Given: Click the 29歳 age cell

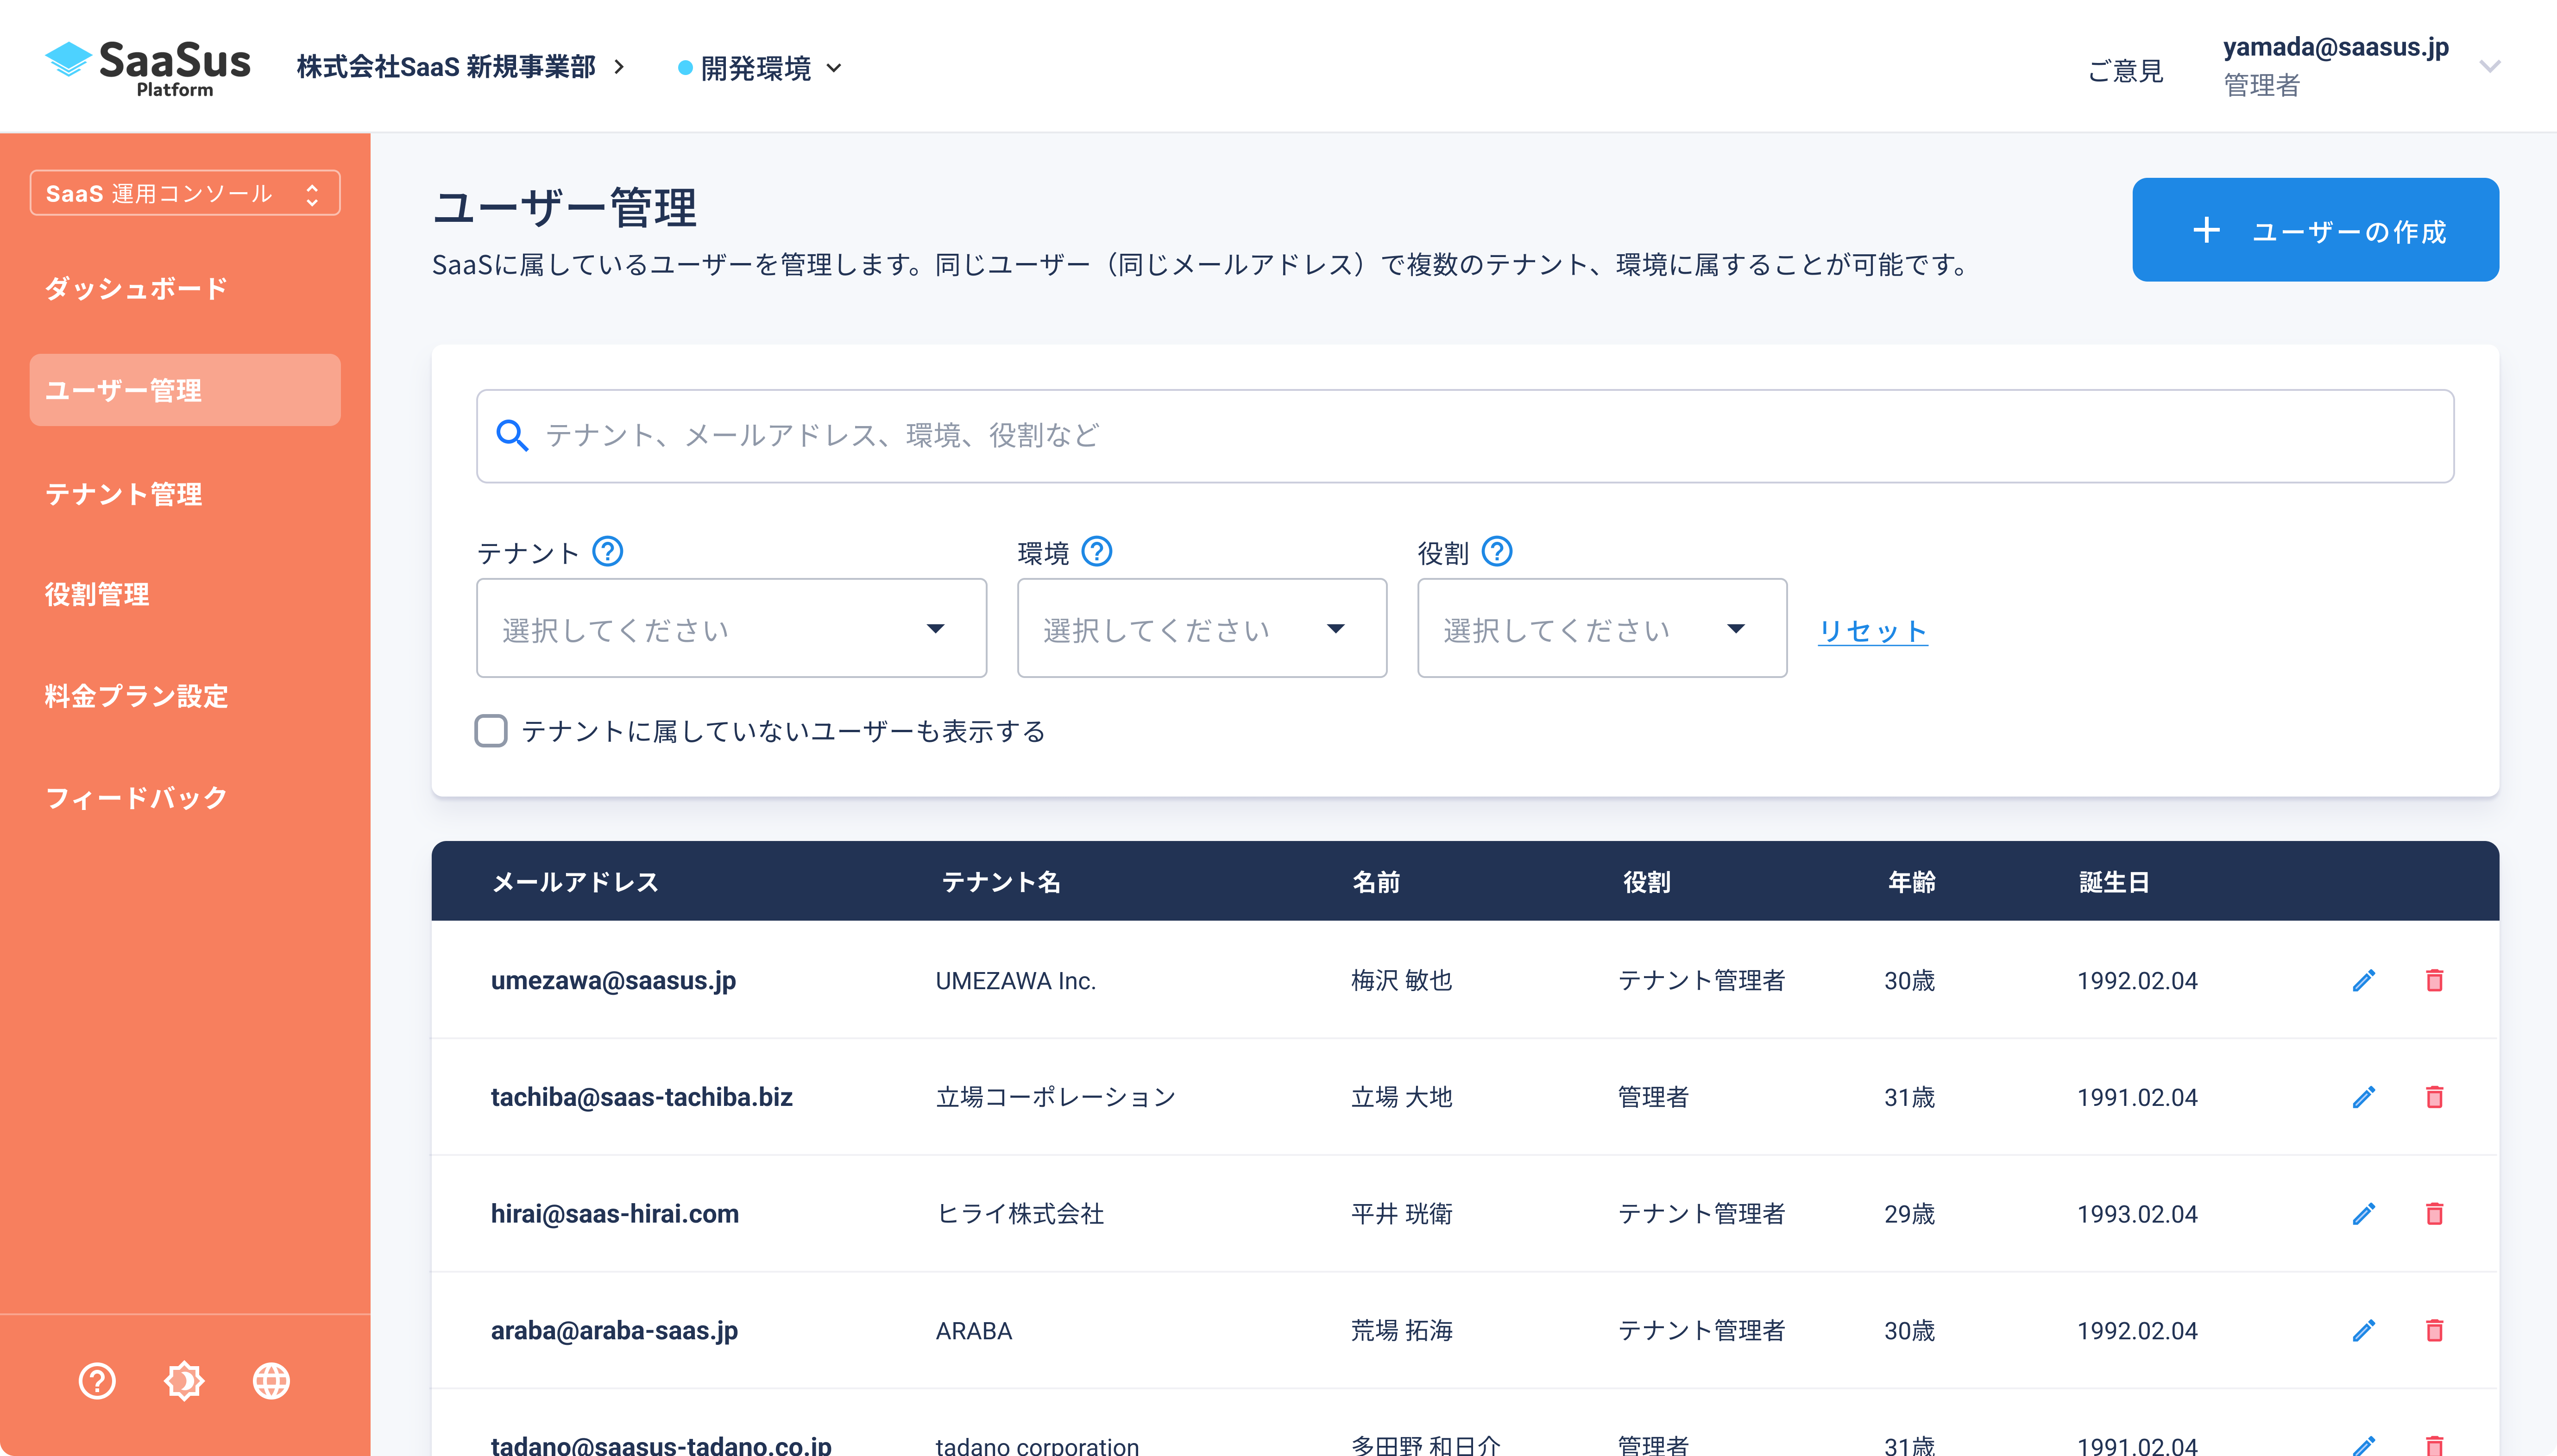Looking at the screenshot, I should pyautogui.click(x=1910, y=1214).
